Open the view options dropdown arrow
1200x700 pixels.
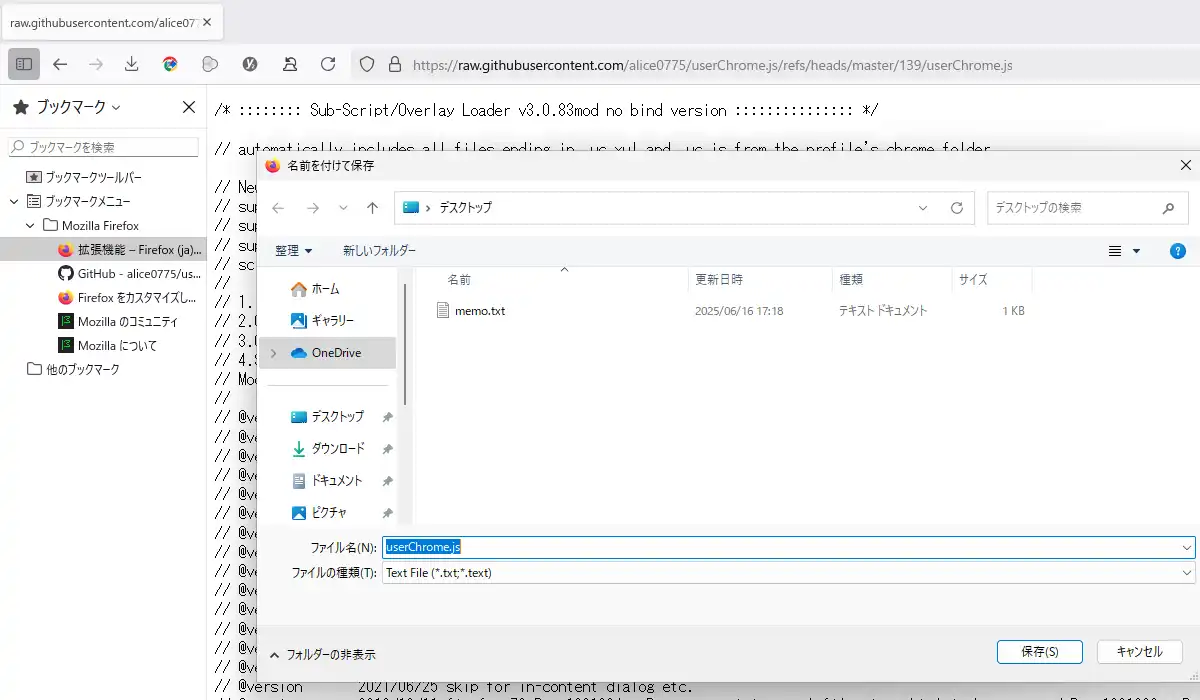tap(1136, 251)
